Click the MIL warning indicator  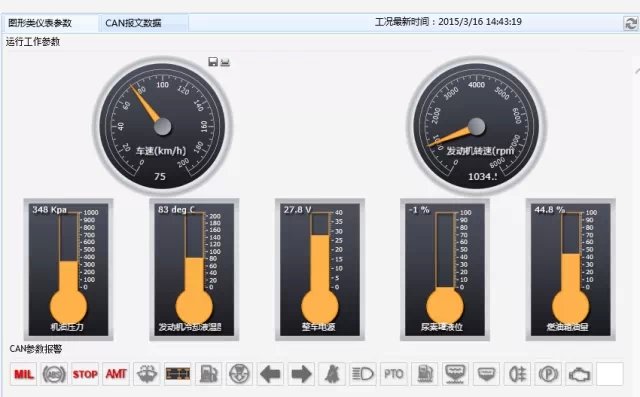(23, 374)
